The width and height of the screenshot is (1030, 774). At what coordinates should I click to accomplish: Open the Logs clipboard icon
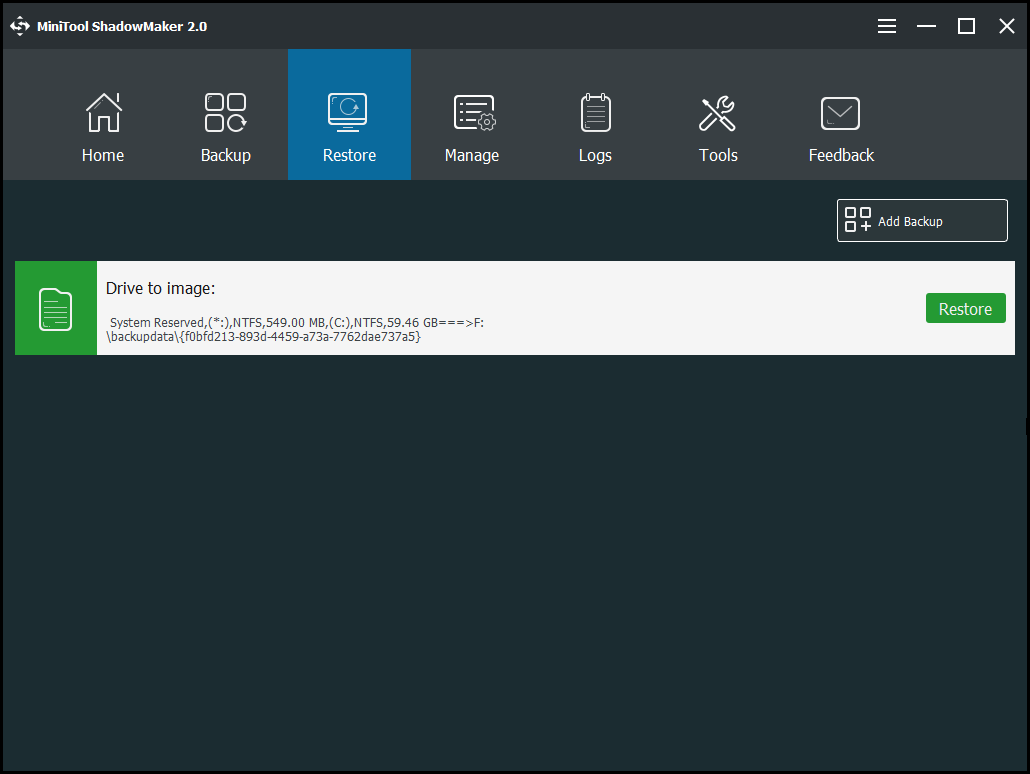coord(595,113)
